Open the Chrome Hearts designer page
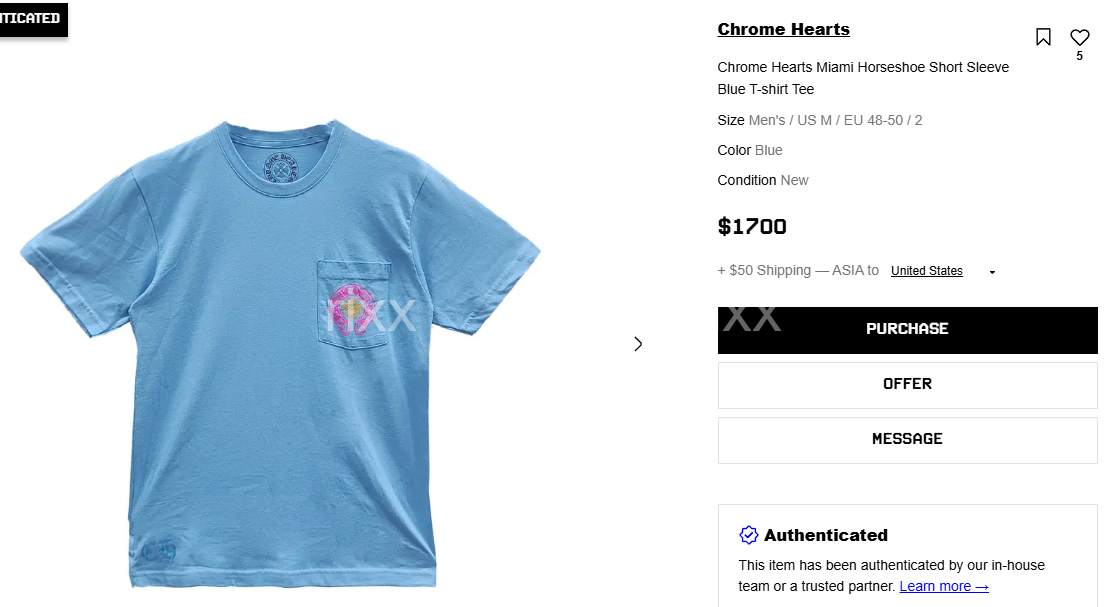Screen dimensions: 1106x607 [783, 29]
